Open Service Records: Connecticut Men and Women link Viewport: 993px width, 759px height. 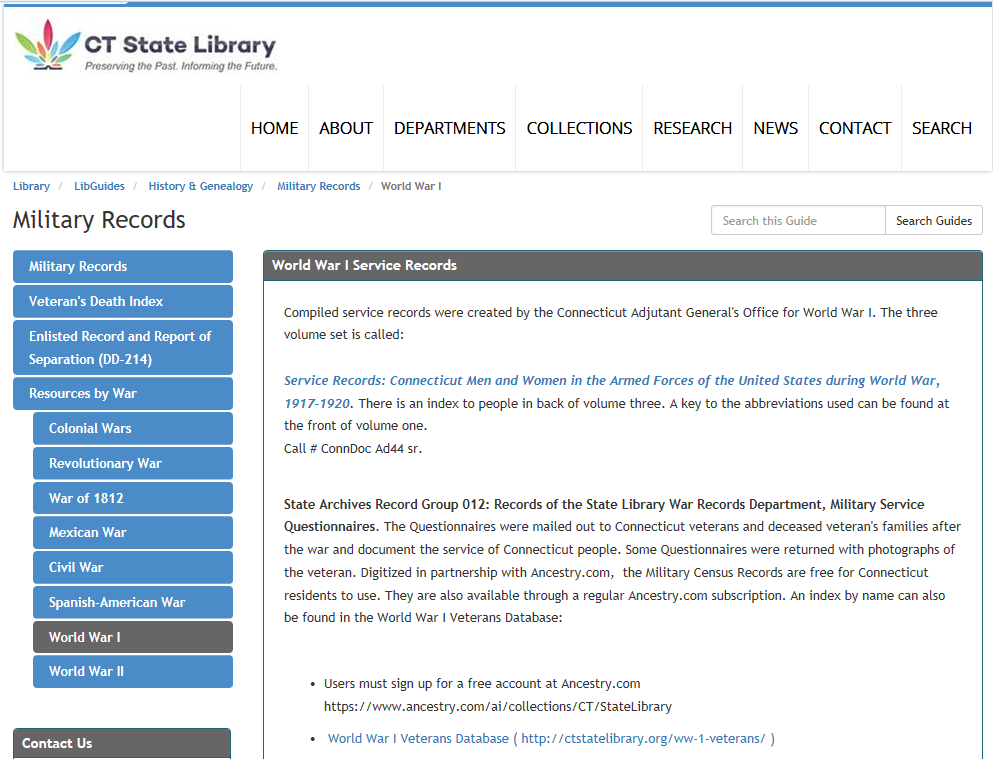coord(612,380)
